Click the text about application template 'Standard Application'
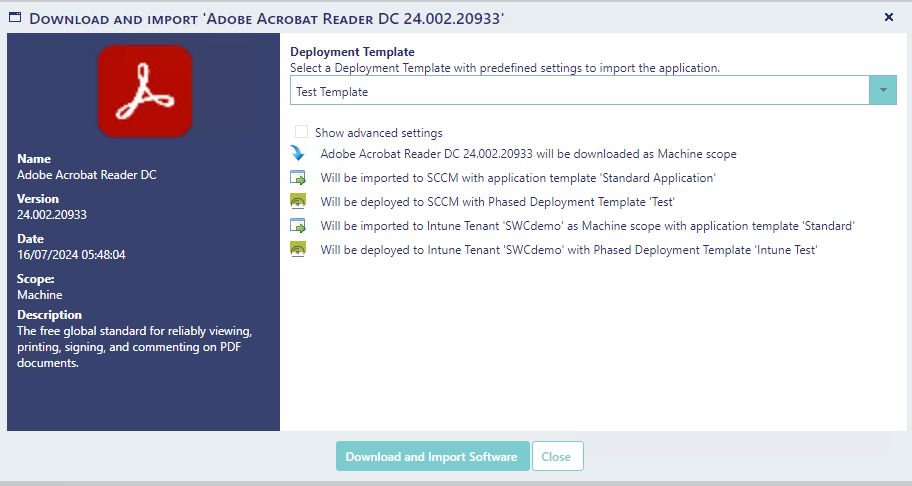 518,178
